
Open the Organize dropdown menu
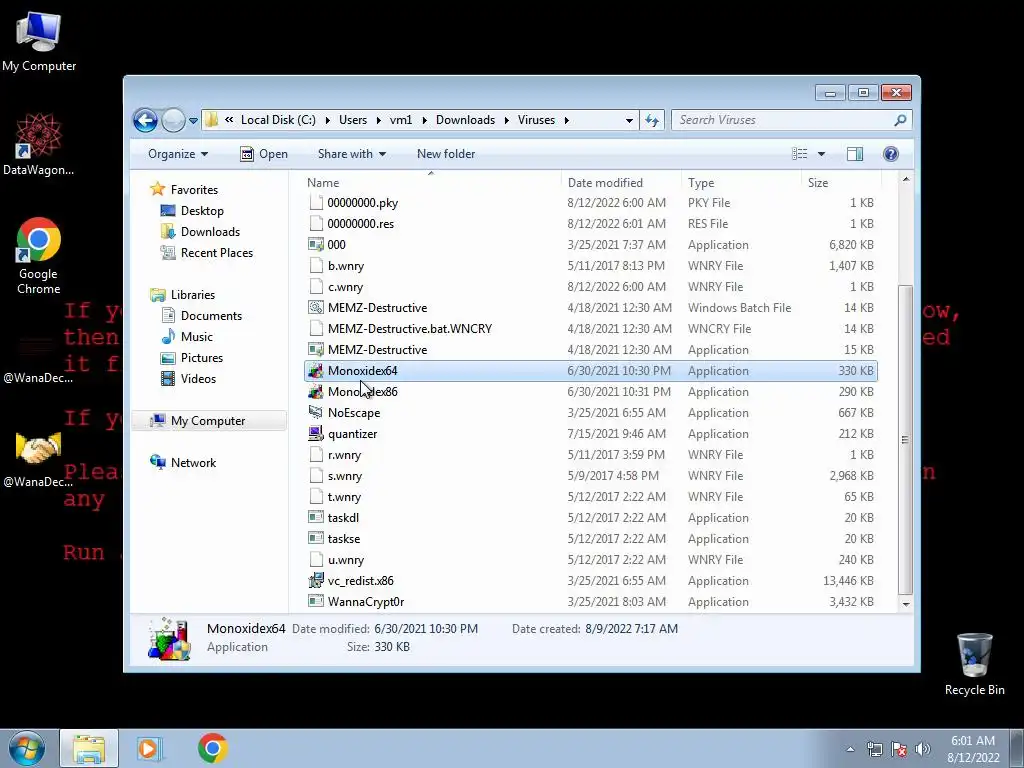click(x=178, y=154)
